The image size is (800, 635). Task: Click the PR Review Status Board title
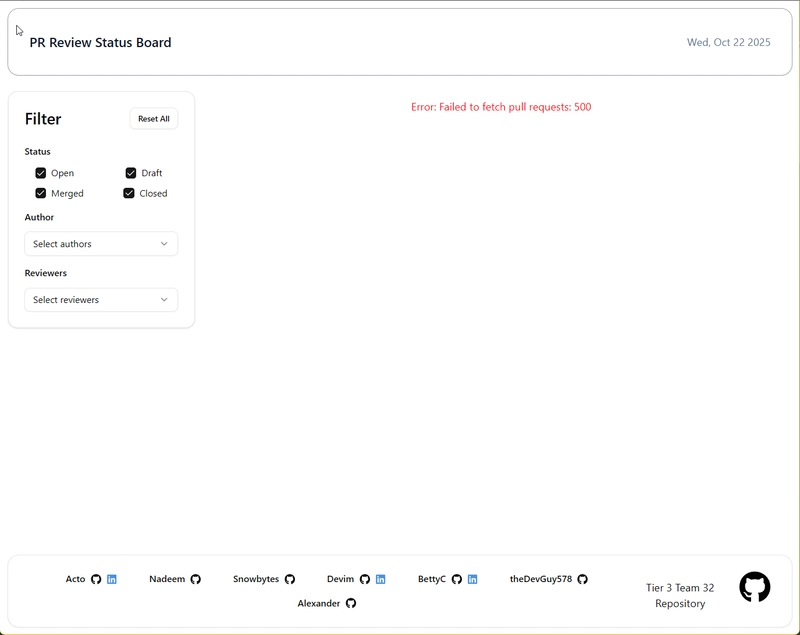(x=100, y=43)
